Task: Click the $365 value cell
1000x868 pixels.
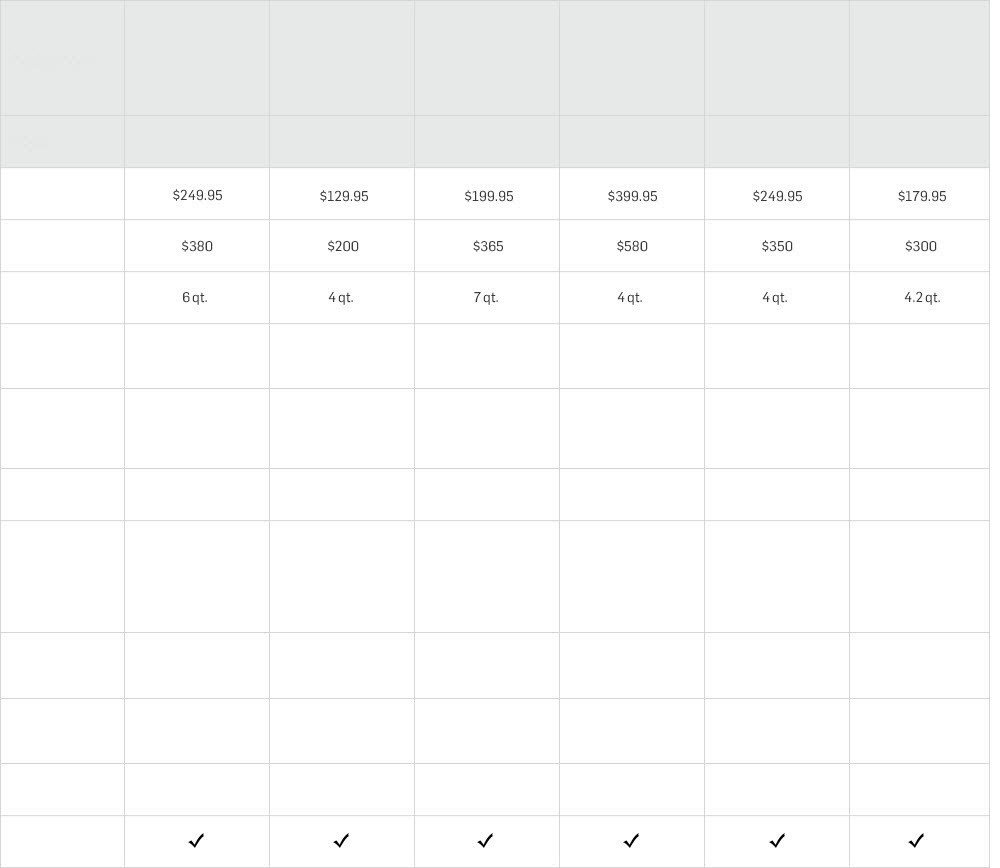Action: (488, 246)
